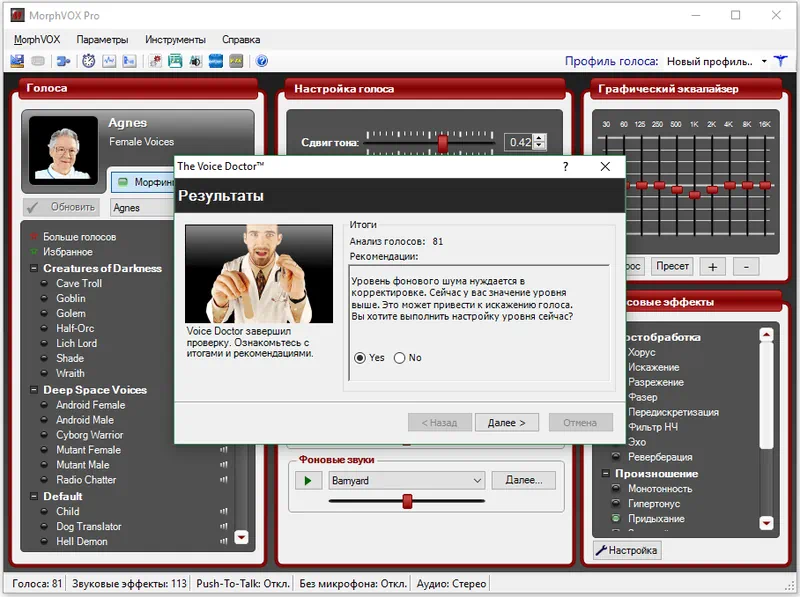Select the No radio button
The height and width of the screenshot is (597, 800).
[x=400, y=358]
